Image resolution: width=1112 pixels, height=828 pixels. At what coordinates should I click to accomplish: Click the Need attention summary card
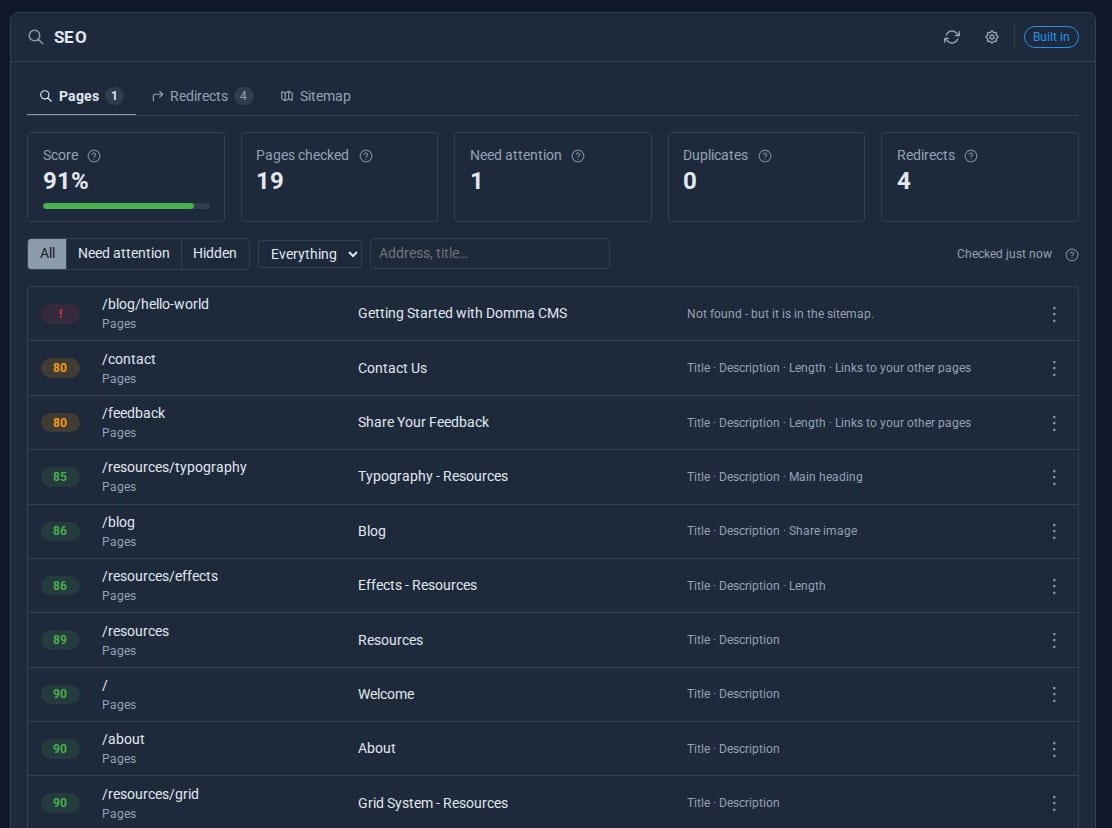point(552,177)
